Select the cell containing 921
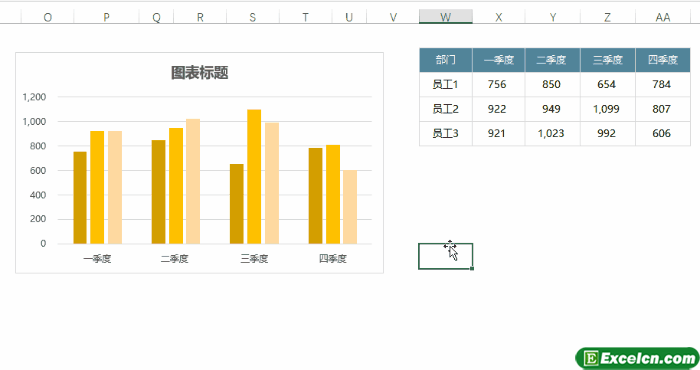 click(x=499, y=133)
